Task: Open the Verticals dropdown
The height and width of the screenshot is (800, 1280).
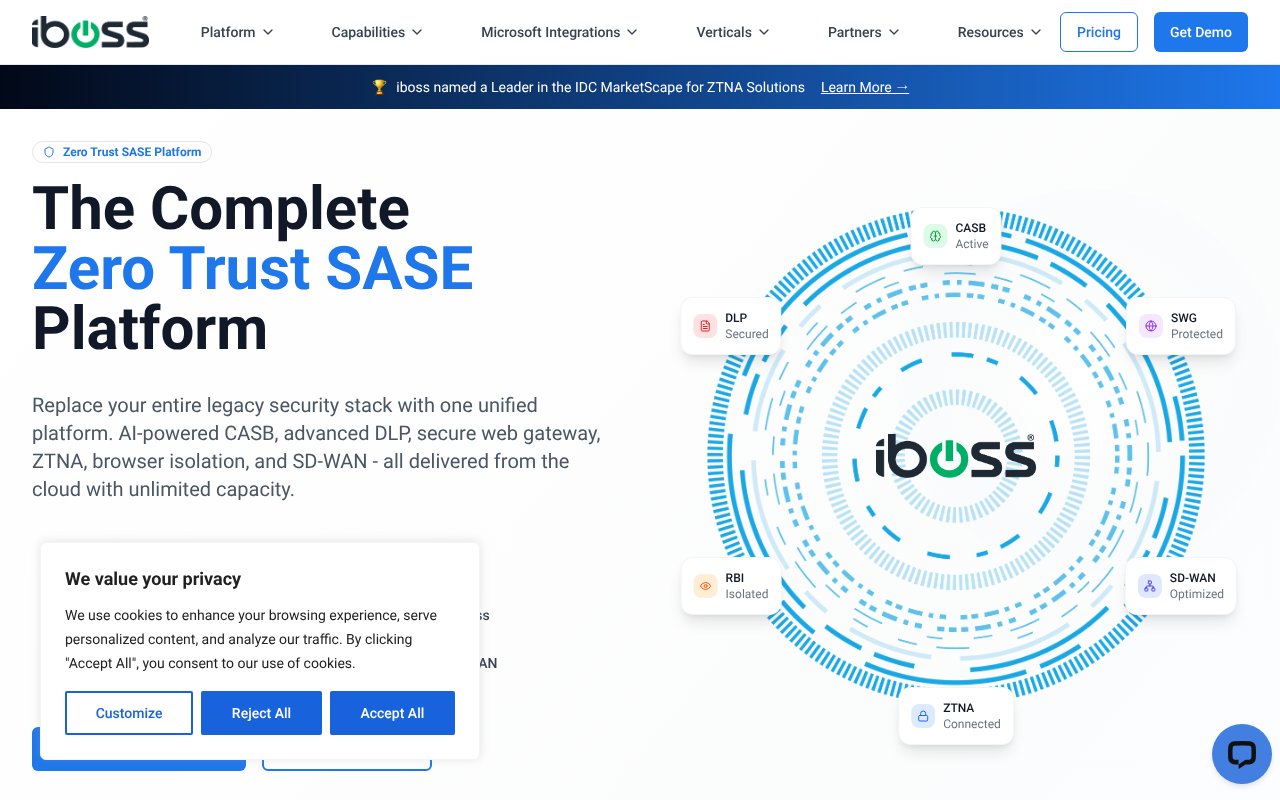Action: coord(731,32)
